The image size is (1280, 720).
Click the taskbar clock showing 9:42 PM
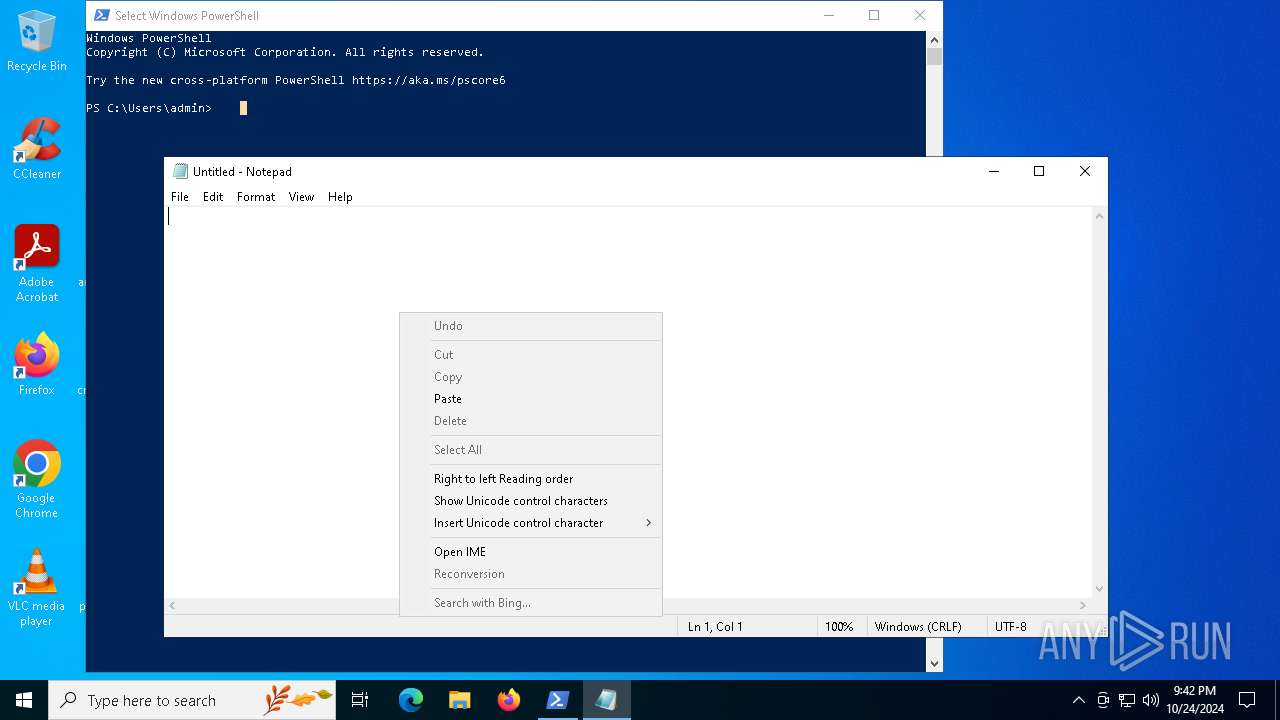click(x=1195, y=700)
